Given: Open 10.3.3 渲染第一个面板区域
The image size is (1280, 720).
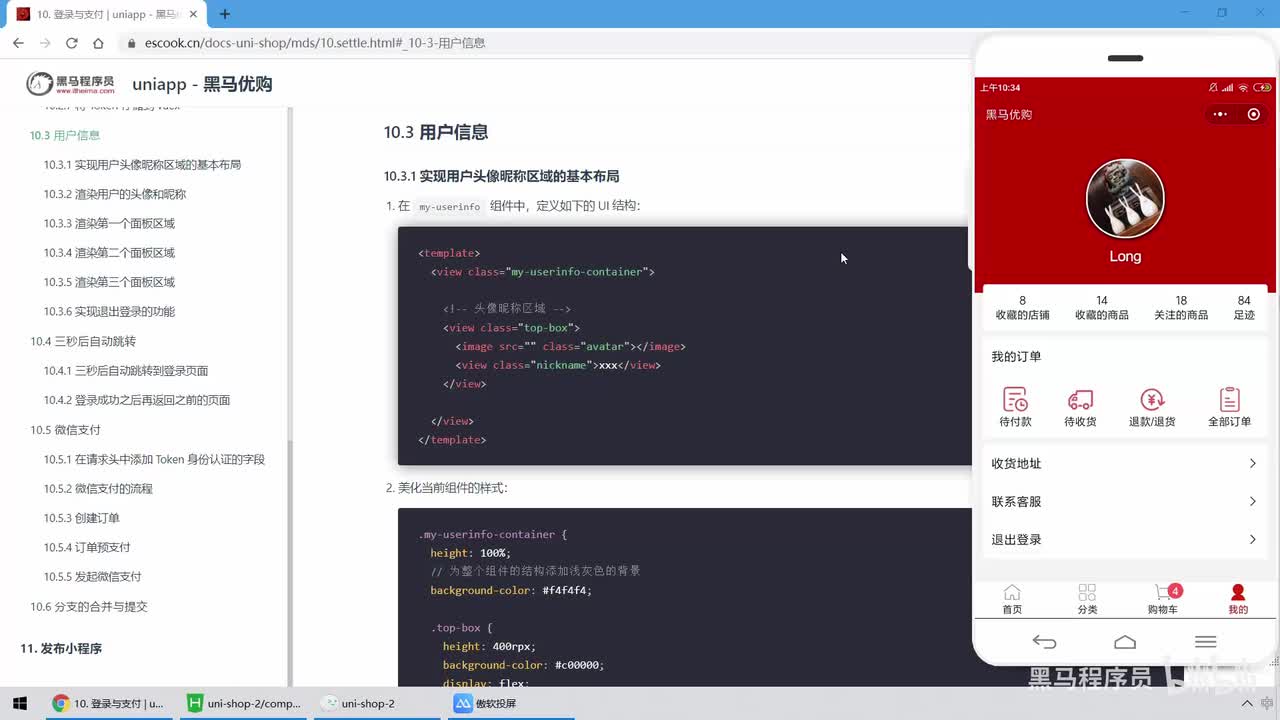Looking at the screenshot, I should click(x=109, y=223).
